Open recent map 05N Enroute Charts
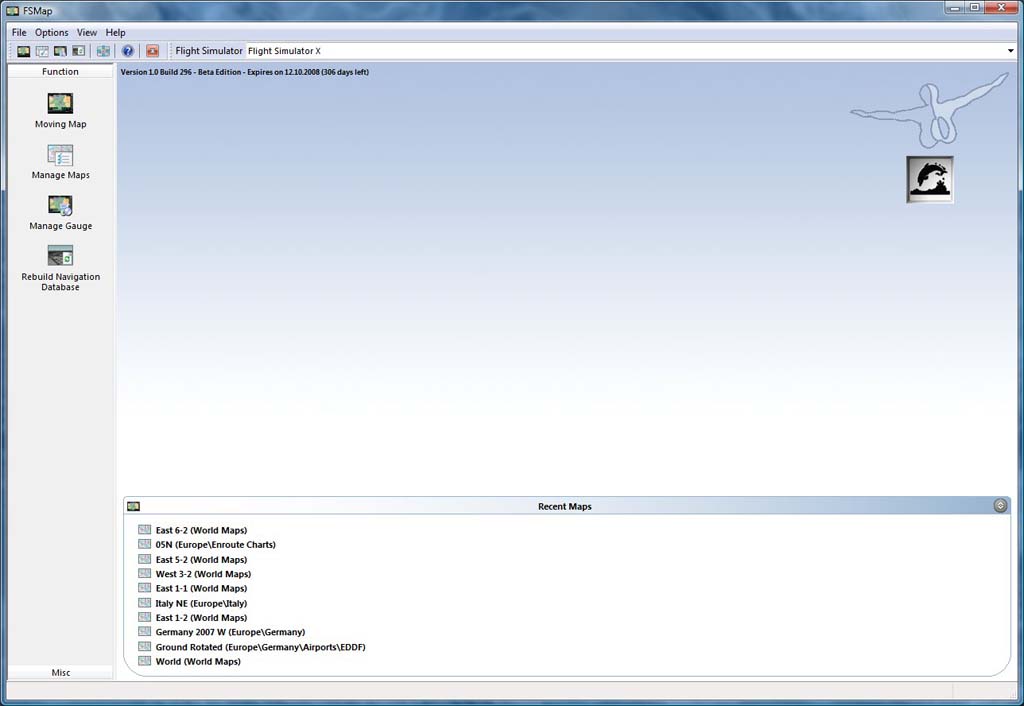 click(215, 545)
